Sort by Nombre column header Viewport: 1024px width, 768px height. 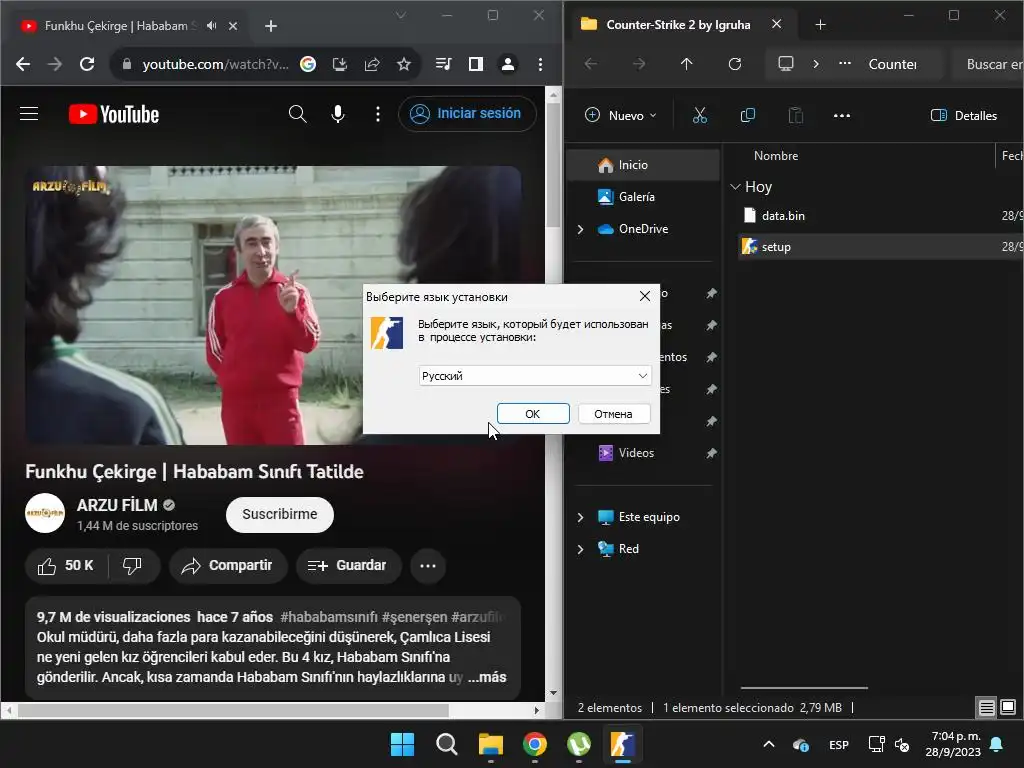(776, 155)
